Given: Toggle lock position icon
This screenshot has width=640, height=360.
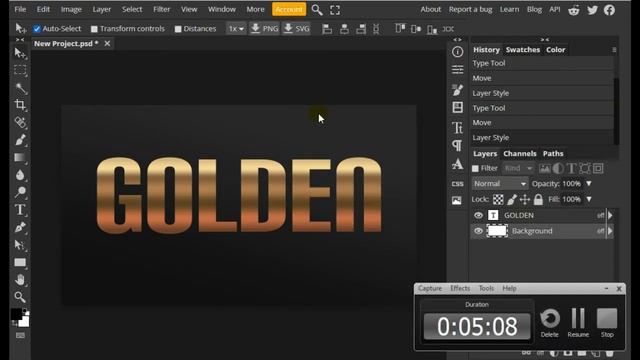Looking at the screenshot, I should coord(525,199).
